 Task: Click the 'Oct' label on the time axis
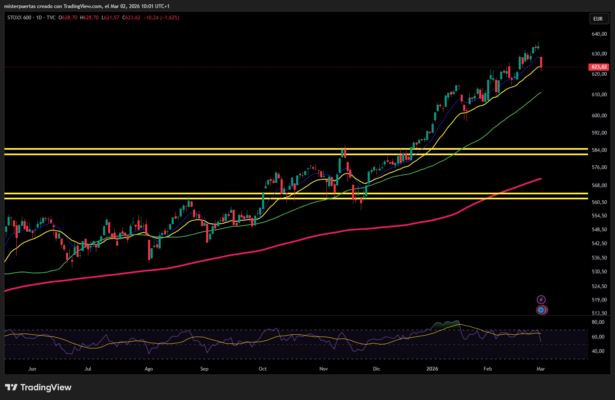263,368
